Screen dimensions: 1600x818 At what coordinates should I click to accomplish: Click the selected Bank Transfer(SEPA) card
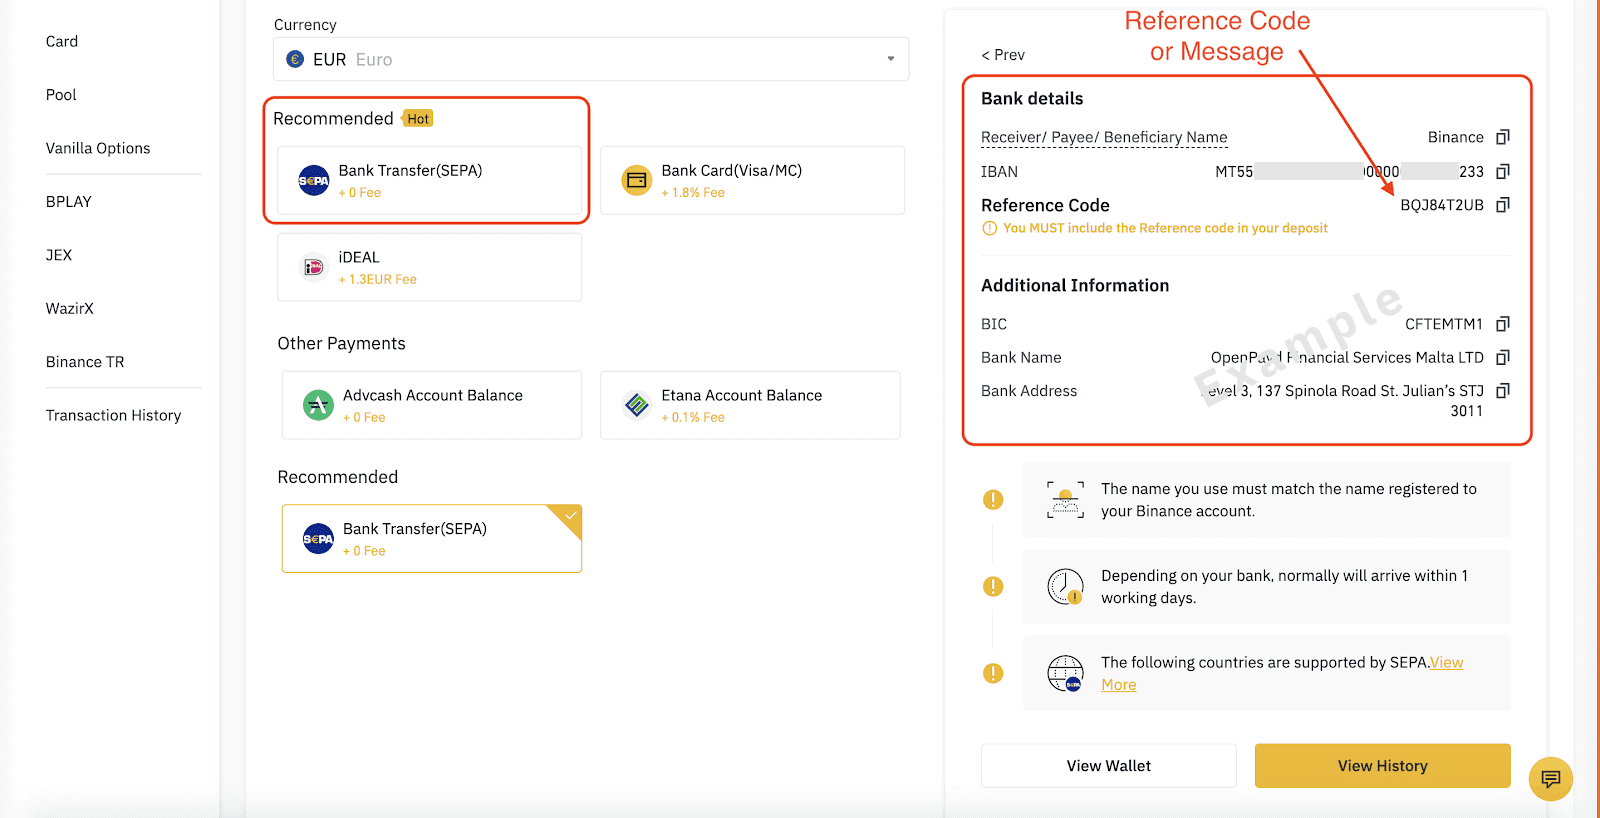tap(432, 539)
